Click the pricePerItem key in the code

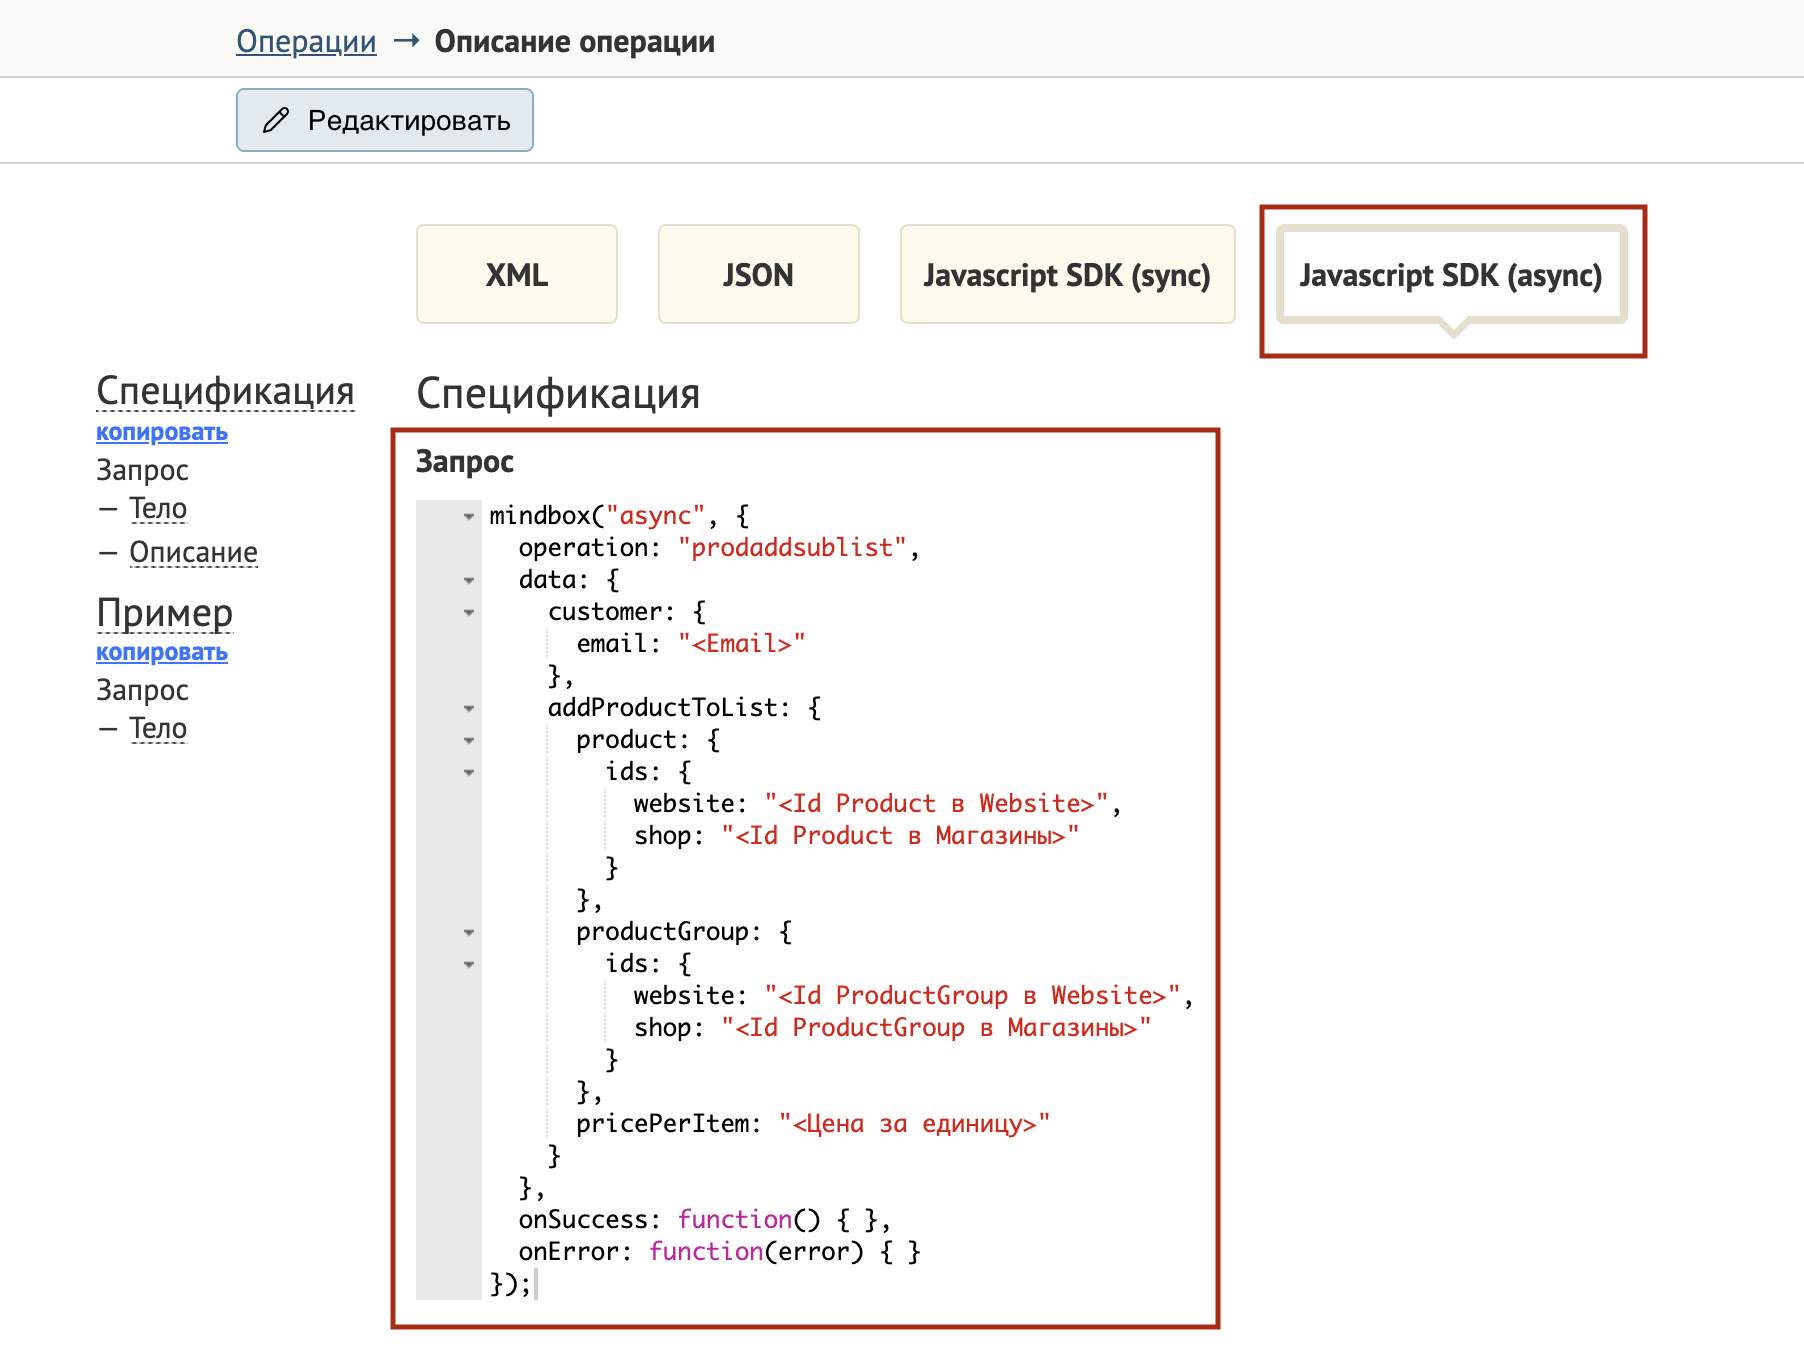tap(662, 1124)
